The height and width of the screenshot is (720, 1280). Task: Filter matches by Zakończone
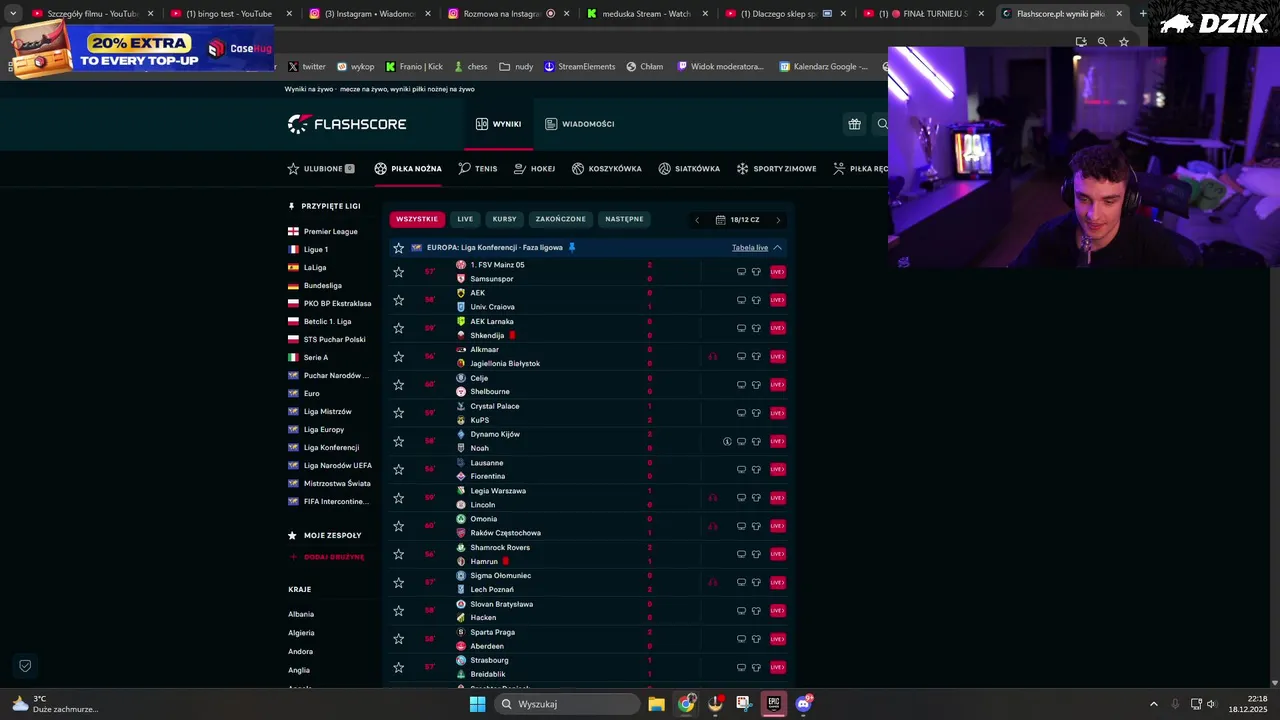(560, 219)
